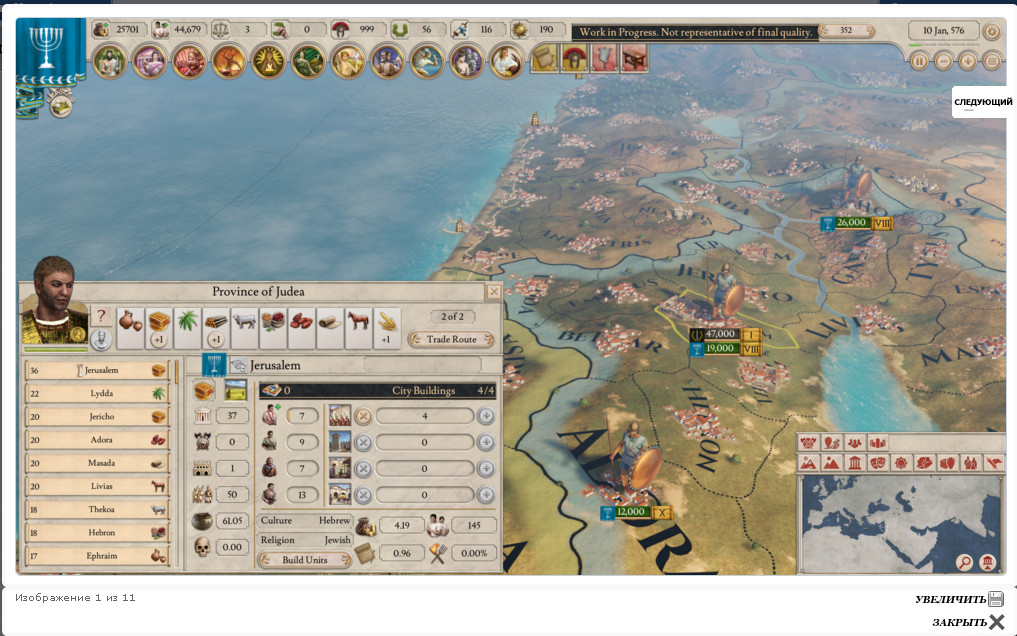Select Lydda in the city list
The image size is (1017, 636).
tap(98, 394)
